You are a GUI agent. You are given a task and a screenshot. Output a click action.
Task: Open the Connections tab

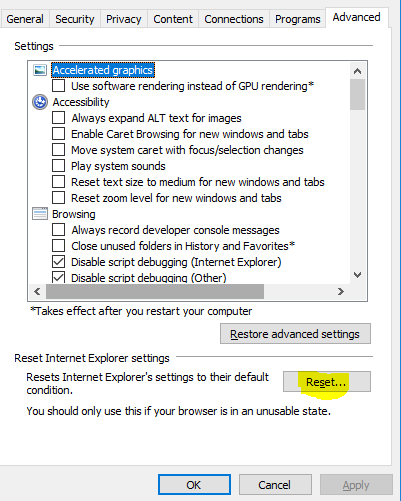click(x=234, y=19)
